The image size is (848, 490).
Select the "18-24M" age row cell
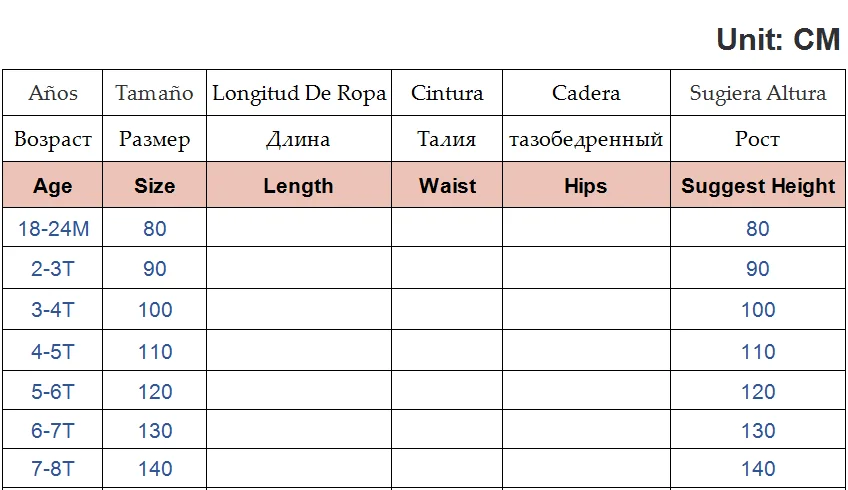click(53, 229)
